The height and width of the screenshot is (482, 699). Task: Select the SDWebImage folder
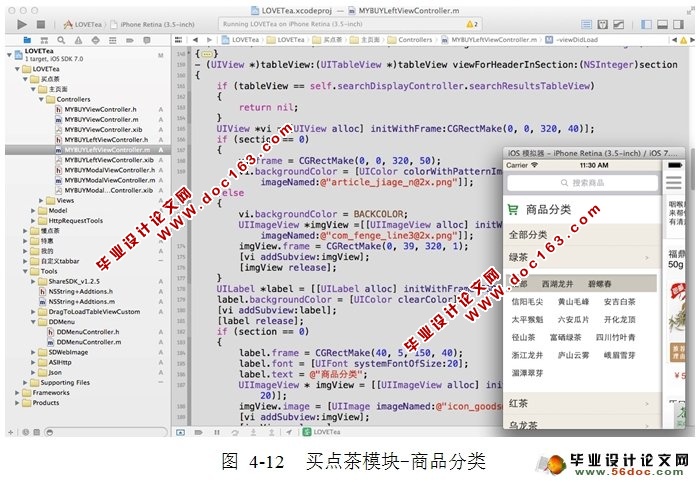coord(64,352)
